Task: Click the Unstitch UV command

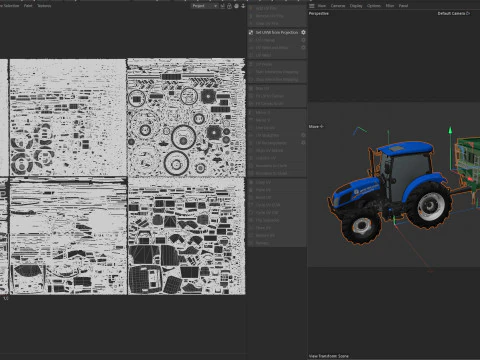Action: click(266, 158)
